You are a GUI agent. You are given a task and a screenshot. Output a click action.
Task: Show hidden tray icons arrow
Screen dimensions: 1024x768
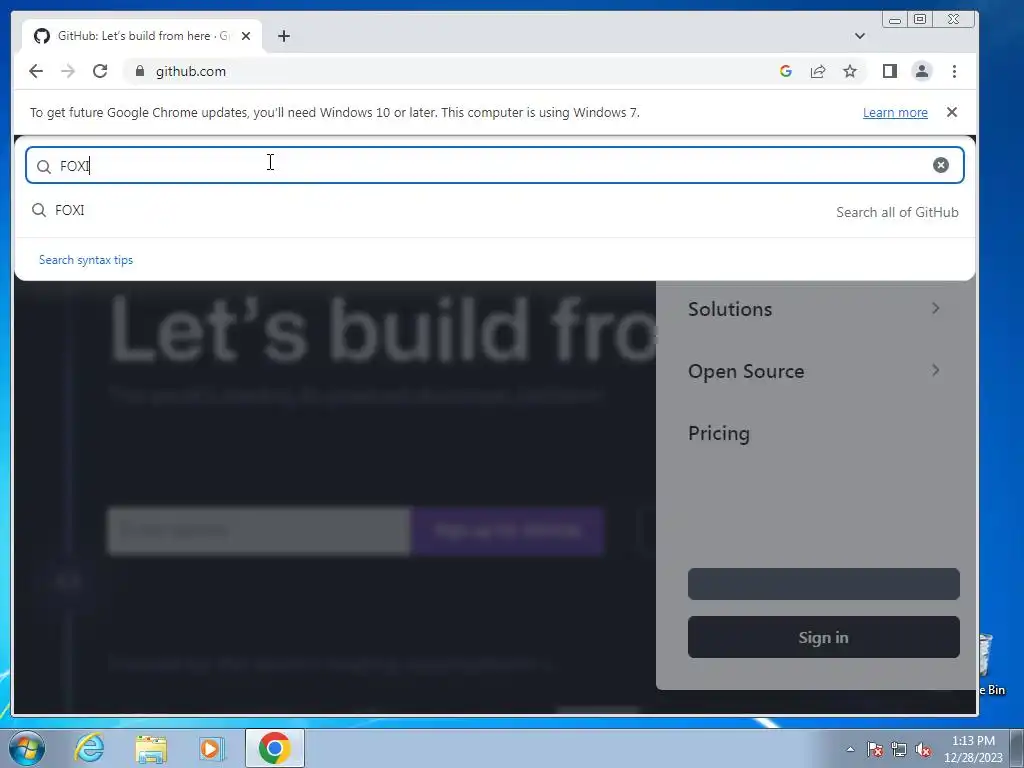point(850,749)
